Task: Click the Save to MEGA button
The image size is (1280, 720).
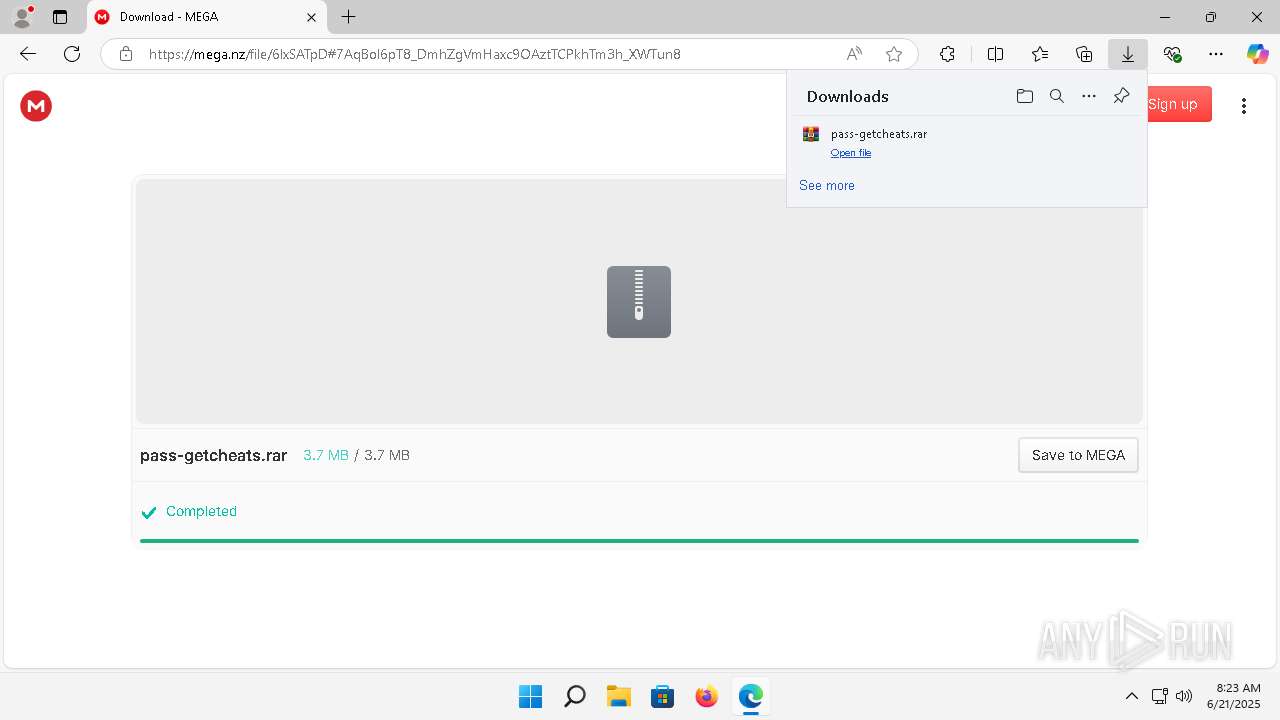Action: tap(1078, 455)
